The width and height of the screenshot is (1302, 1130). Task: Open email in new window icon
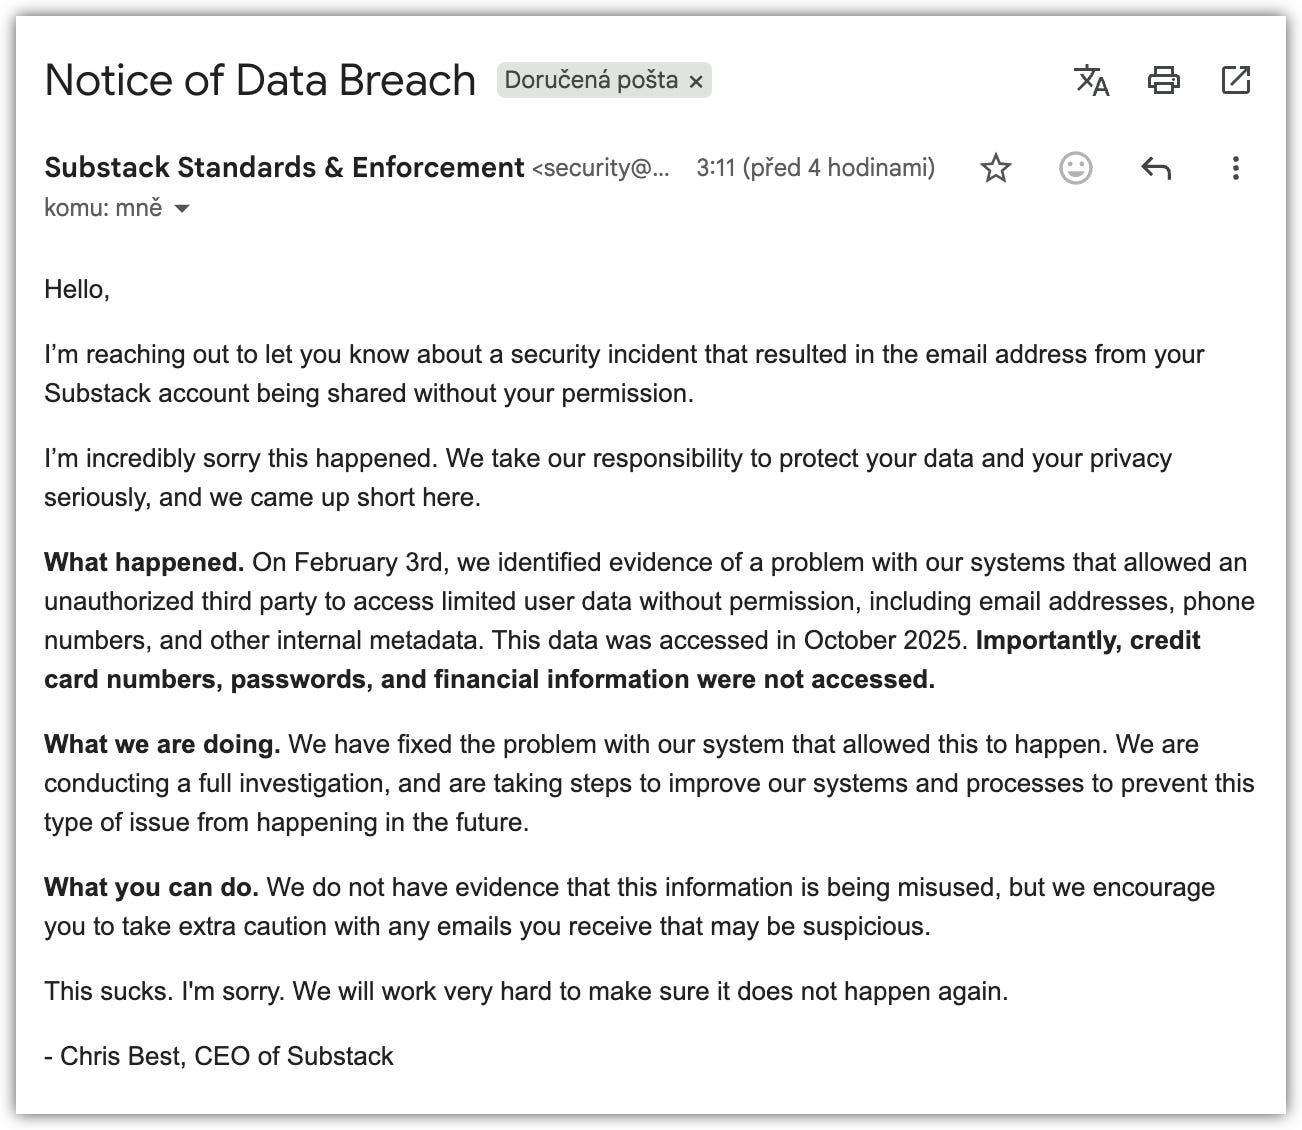coord(1236,80)
